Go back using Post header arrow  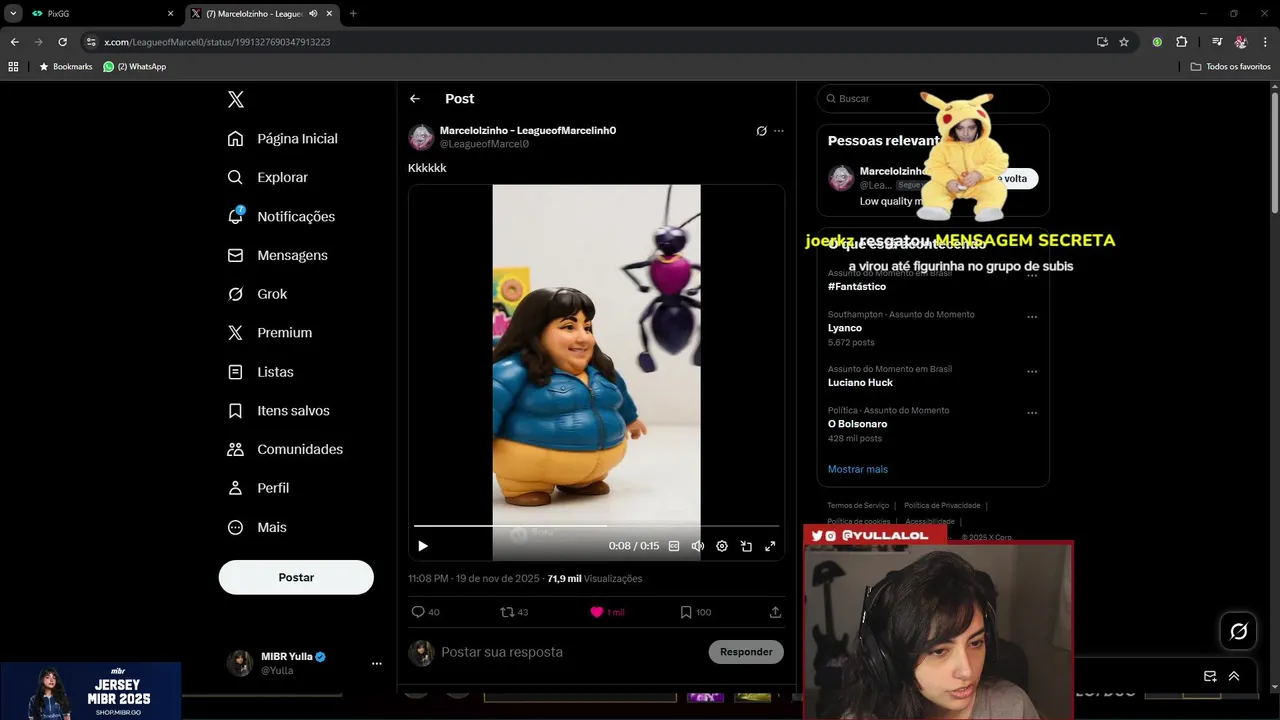pos(415,99)
